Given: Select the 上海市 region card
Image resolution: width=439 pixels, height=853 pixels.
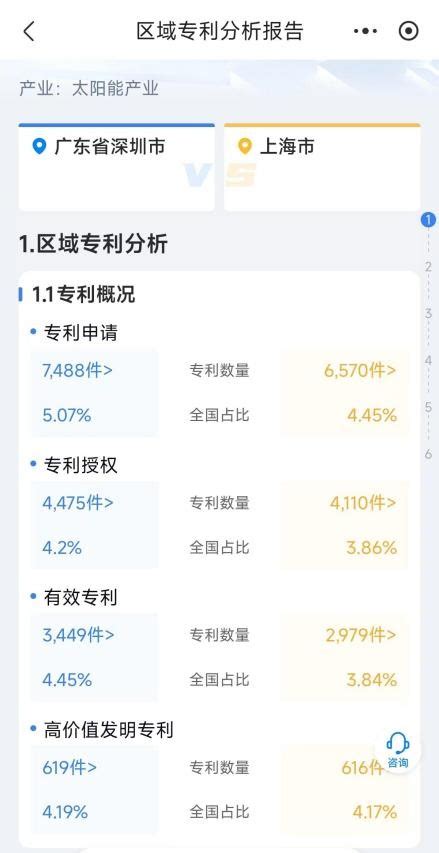Looking at the screenshot, I should click(322, 168).
